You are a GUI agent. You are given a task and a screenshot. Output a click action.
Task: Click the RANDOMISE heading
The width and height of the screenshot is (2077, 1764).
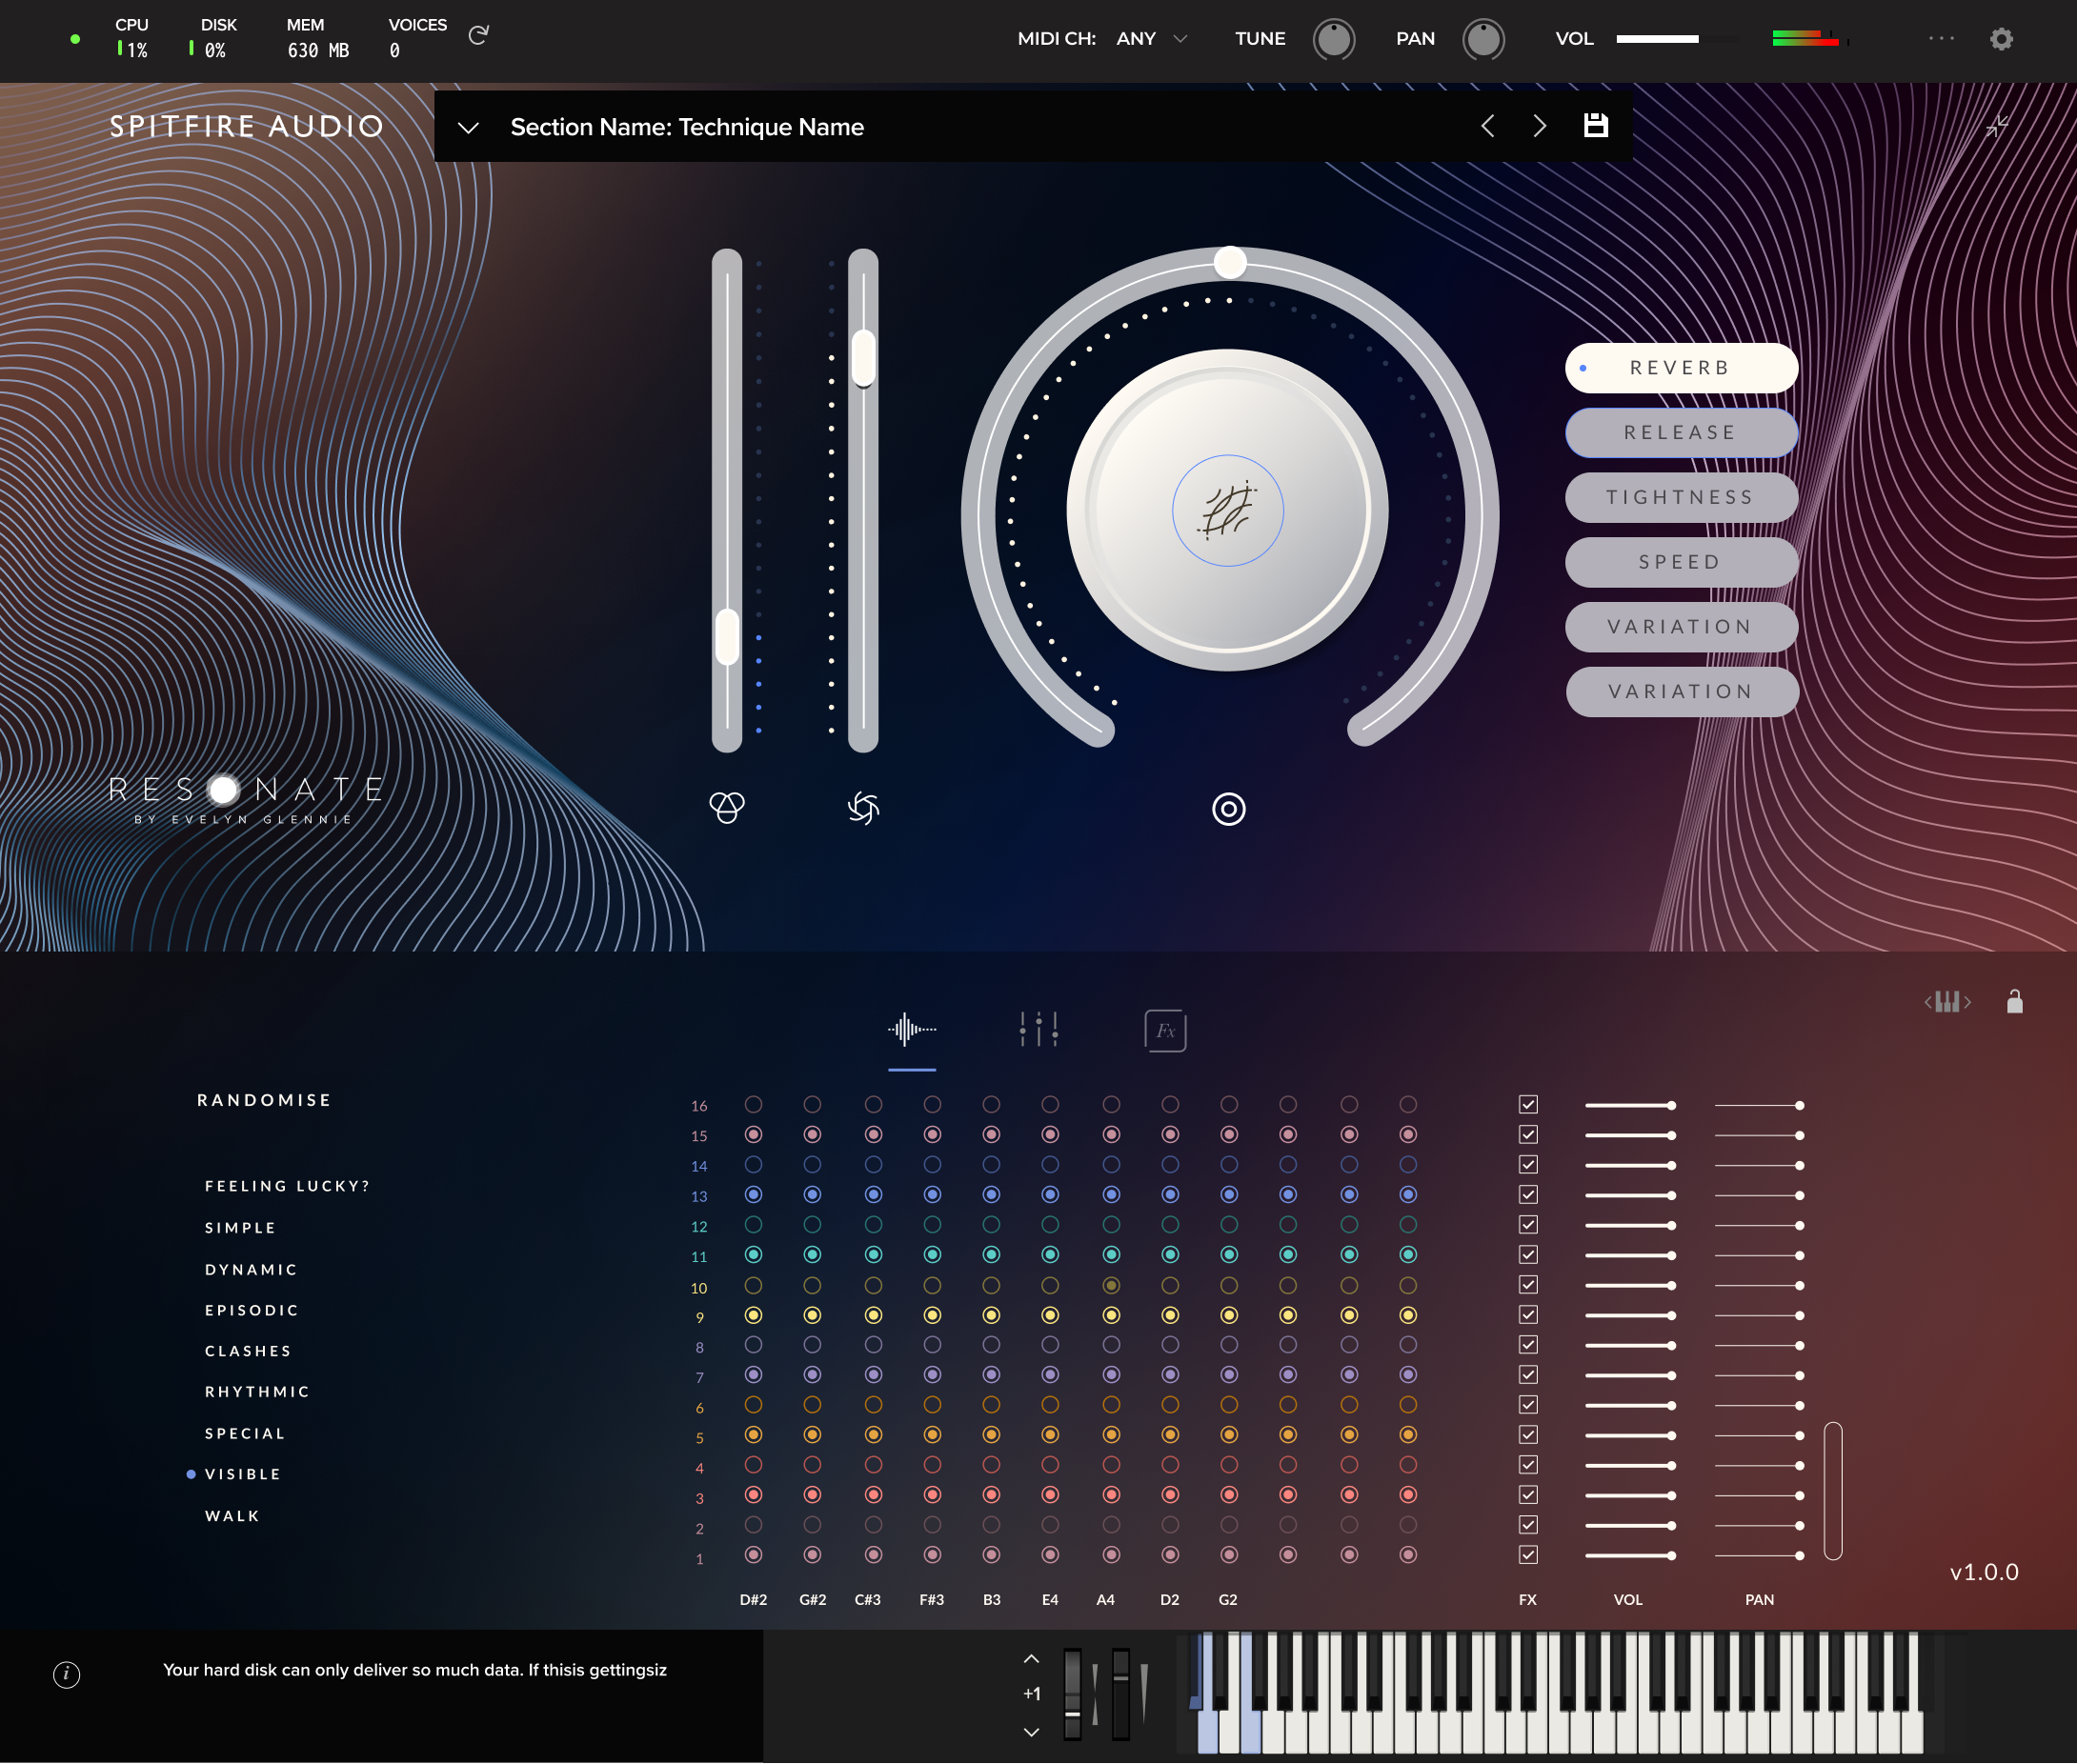[x=264, y=1100]
